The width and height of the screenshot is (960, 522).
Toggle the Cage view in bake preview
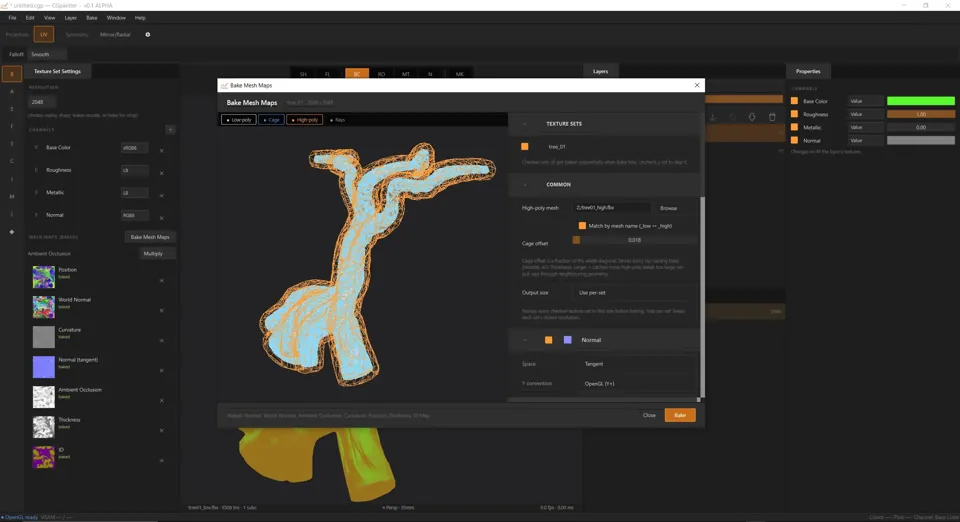coord(271,120)
